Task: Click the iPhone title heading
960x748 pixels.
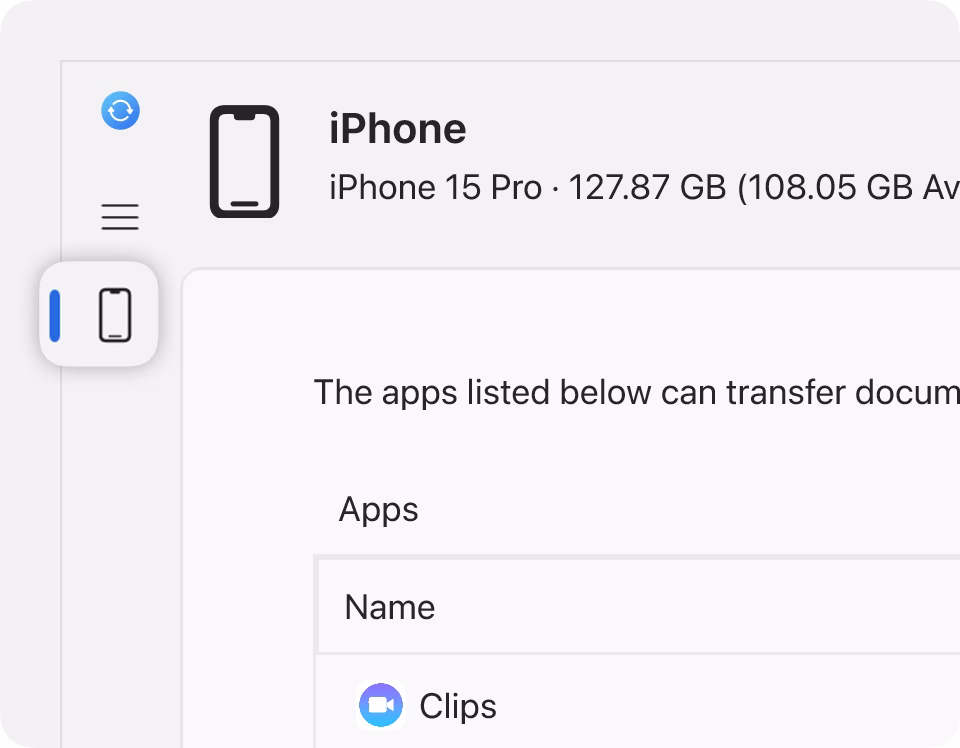Action: coord(397,128)
